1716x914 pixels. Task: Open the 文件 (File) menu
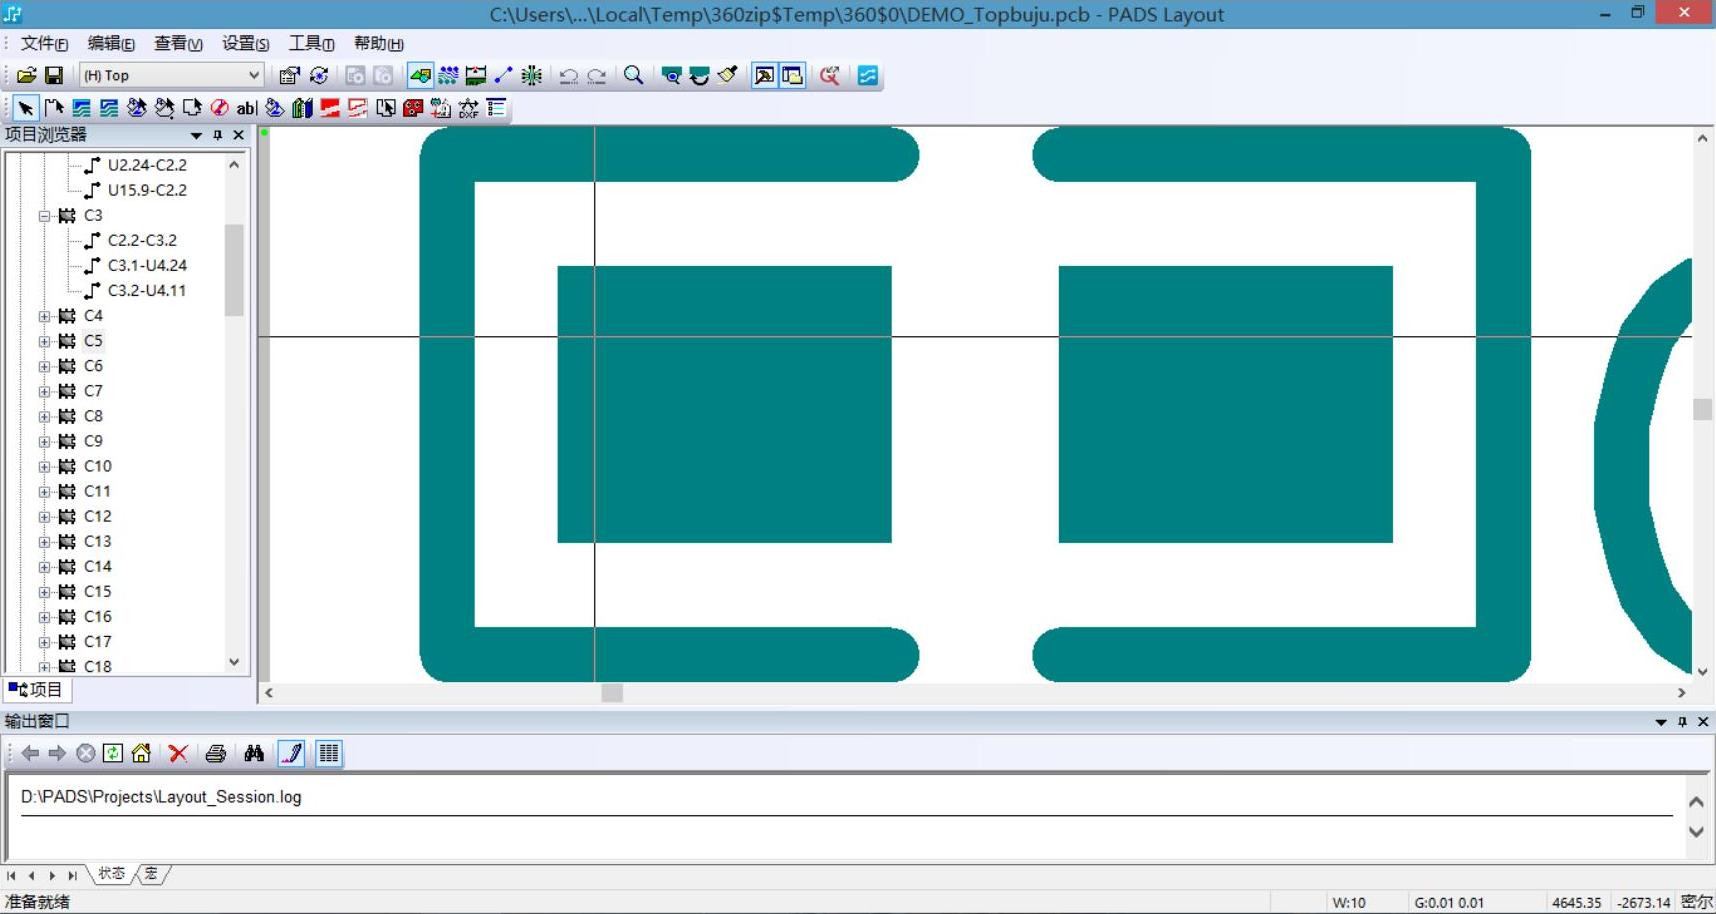(44, 43)
